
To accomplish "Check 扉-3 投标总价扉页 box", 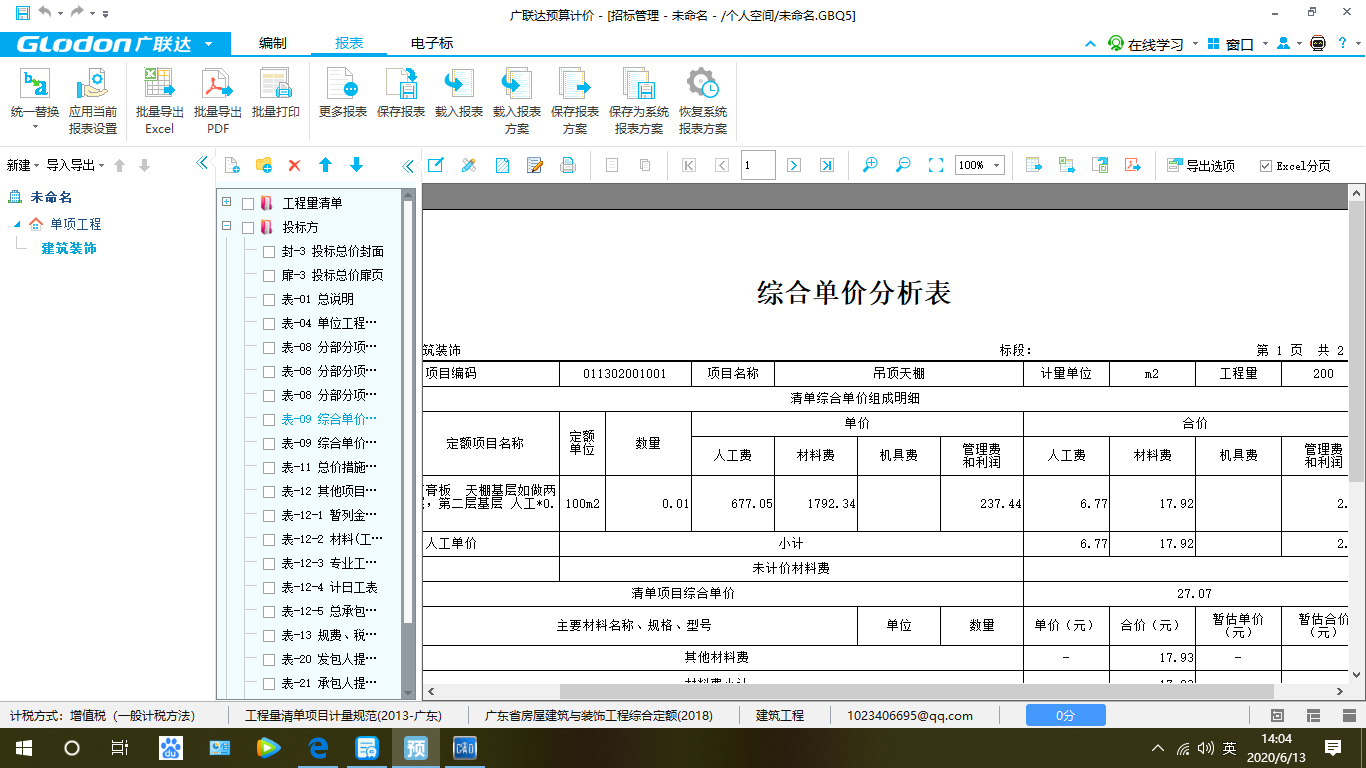I will pyautogui.click(x=269, y=276).
